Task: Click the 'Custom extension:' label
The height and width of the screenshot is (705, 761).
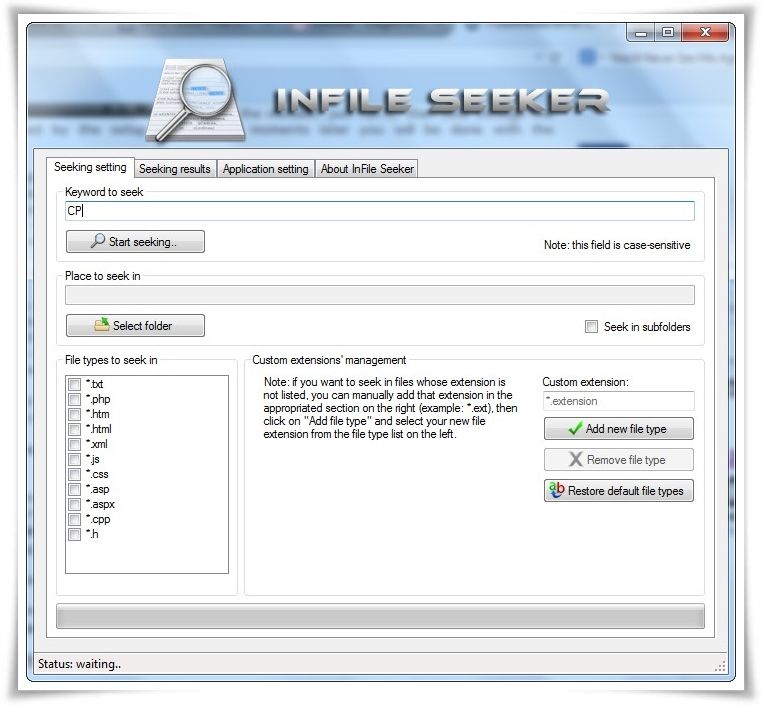Action: 585,382
